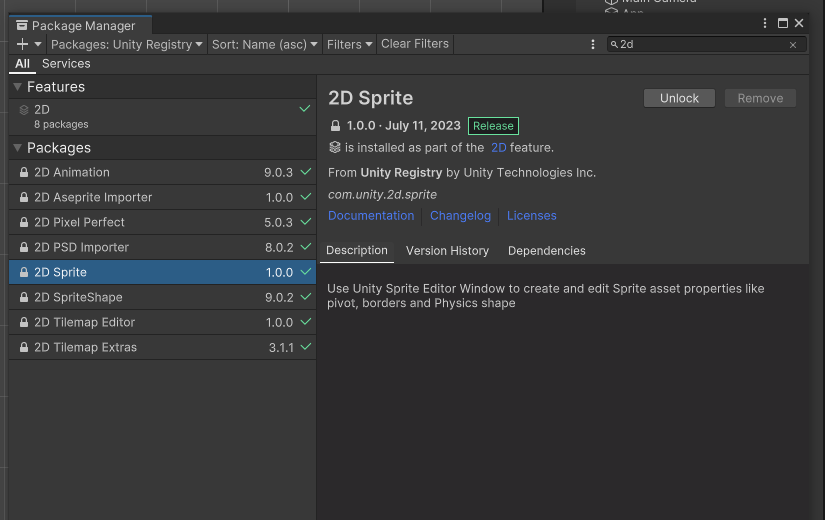Click the Package Manager window tab
Viewport: 825px width, 520px height.
(x=81, y=25)
